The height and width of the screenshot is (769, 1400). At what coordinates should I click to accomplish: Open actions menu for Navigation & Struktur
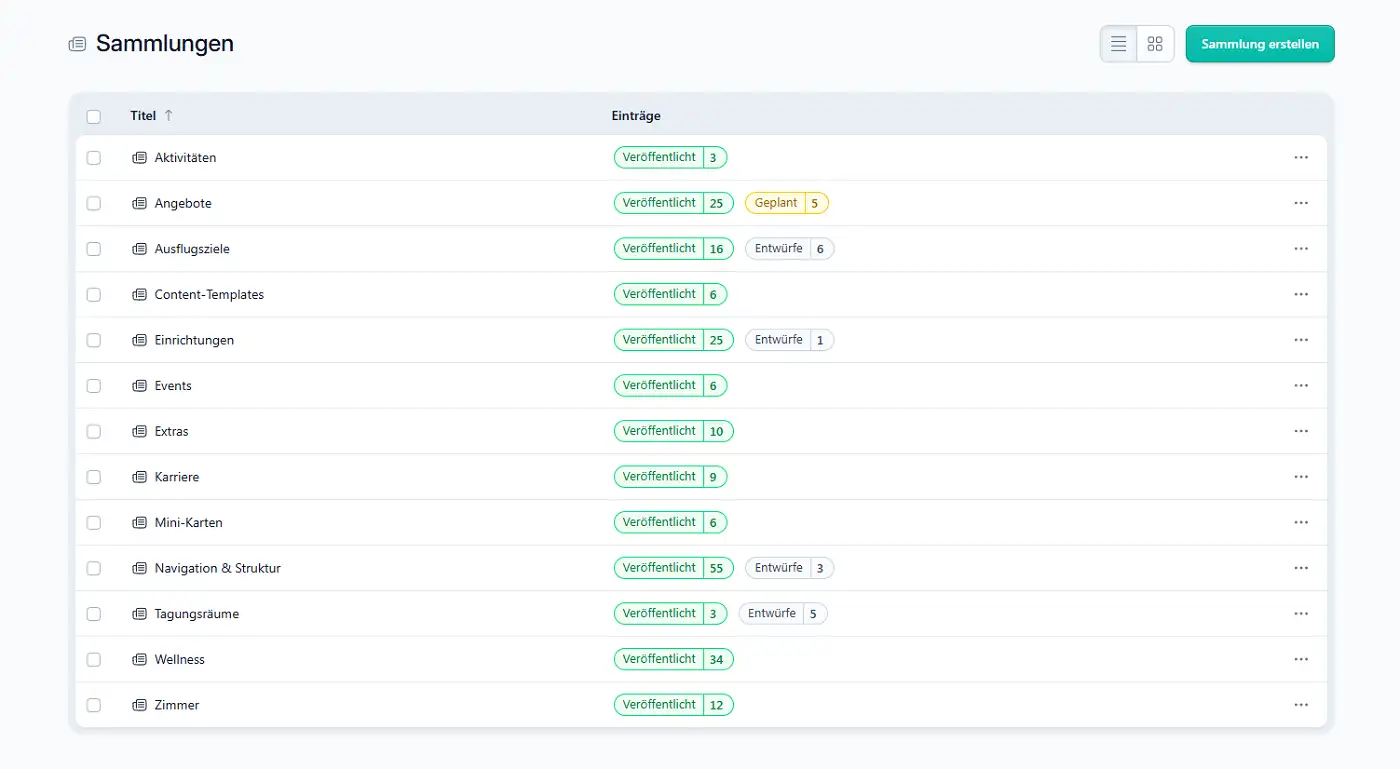coord(1300,568)
